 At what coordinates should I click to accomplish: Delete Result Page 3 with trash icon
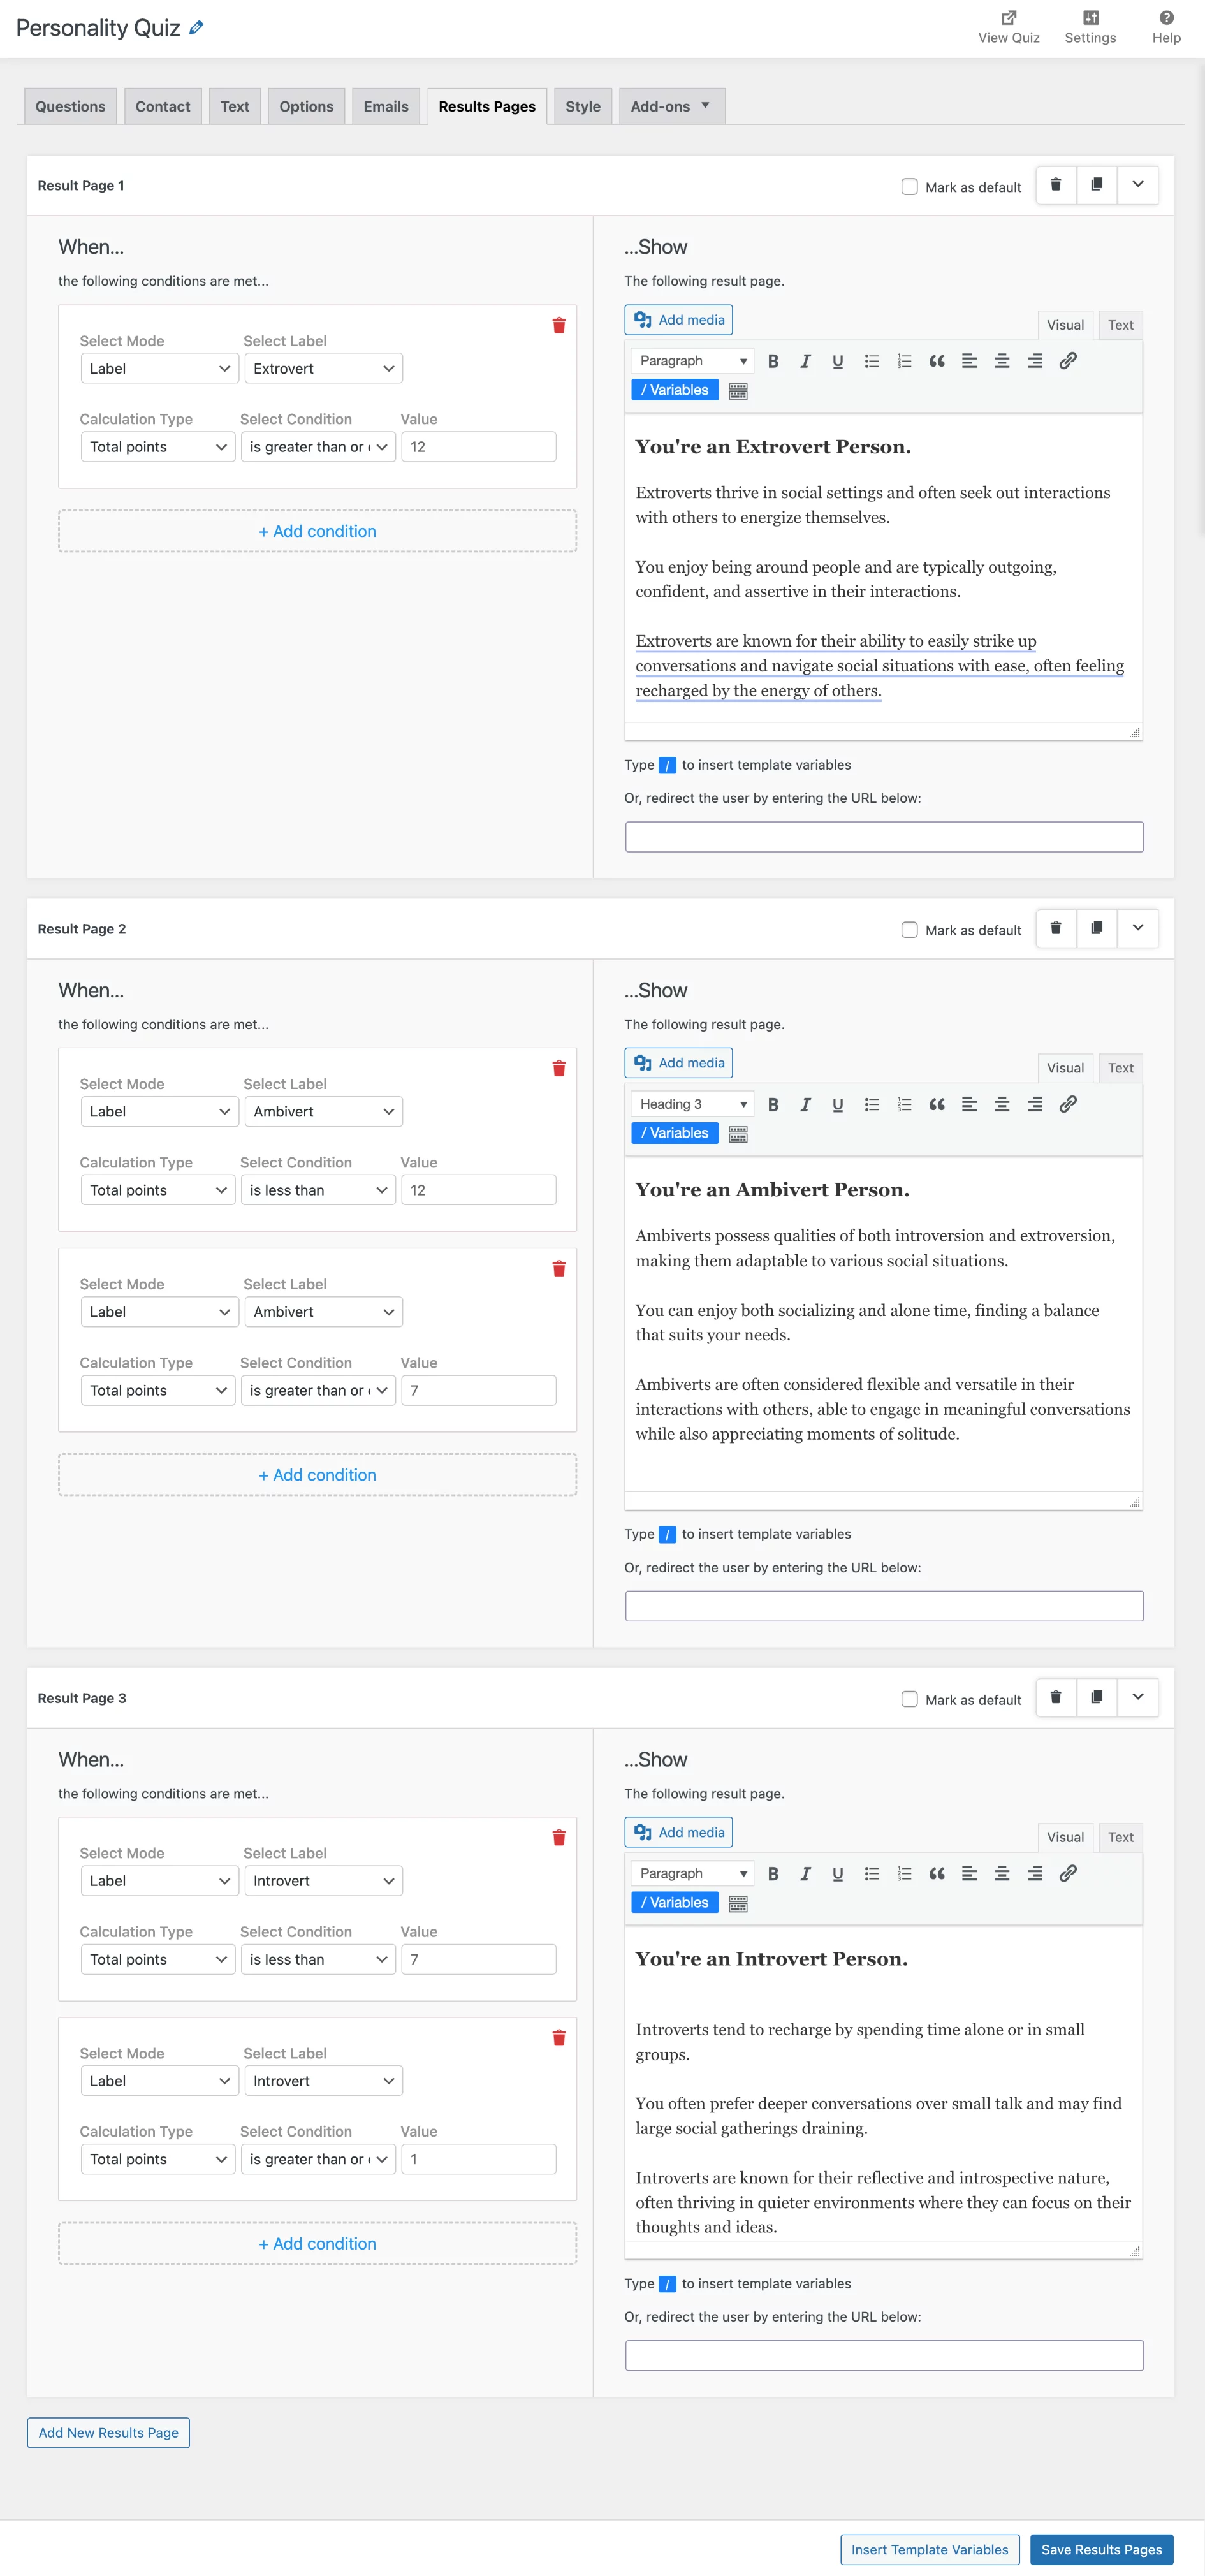pos(1055,1697)
